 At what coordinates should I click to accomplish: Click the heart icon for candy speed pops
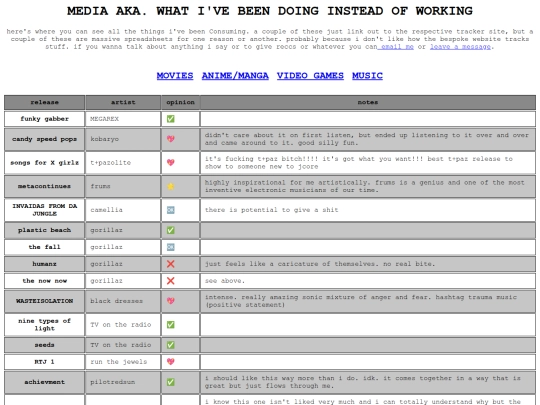point(170,139)
